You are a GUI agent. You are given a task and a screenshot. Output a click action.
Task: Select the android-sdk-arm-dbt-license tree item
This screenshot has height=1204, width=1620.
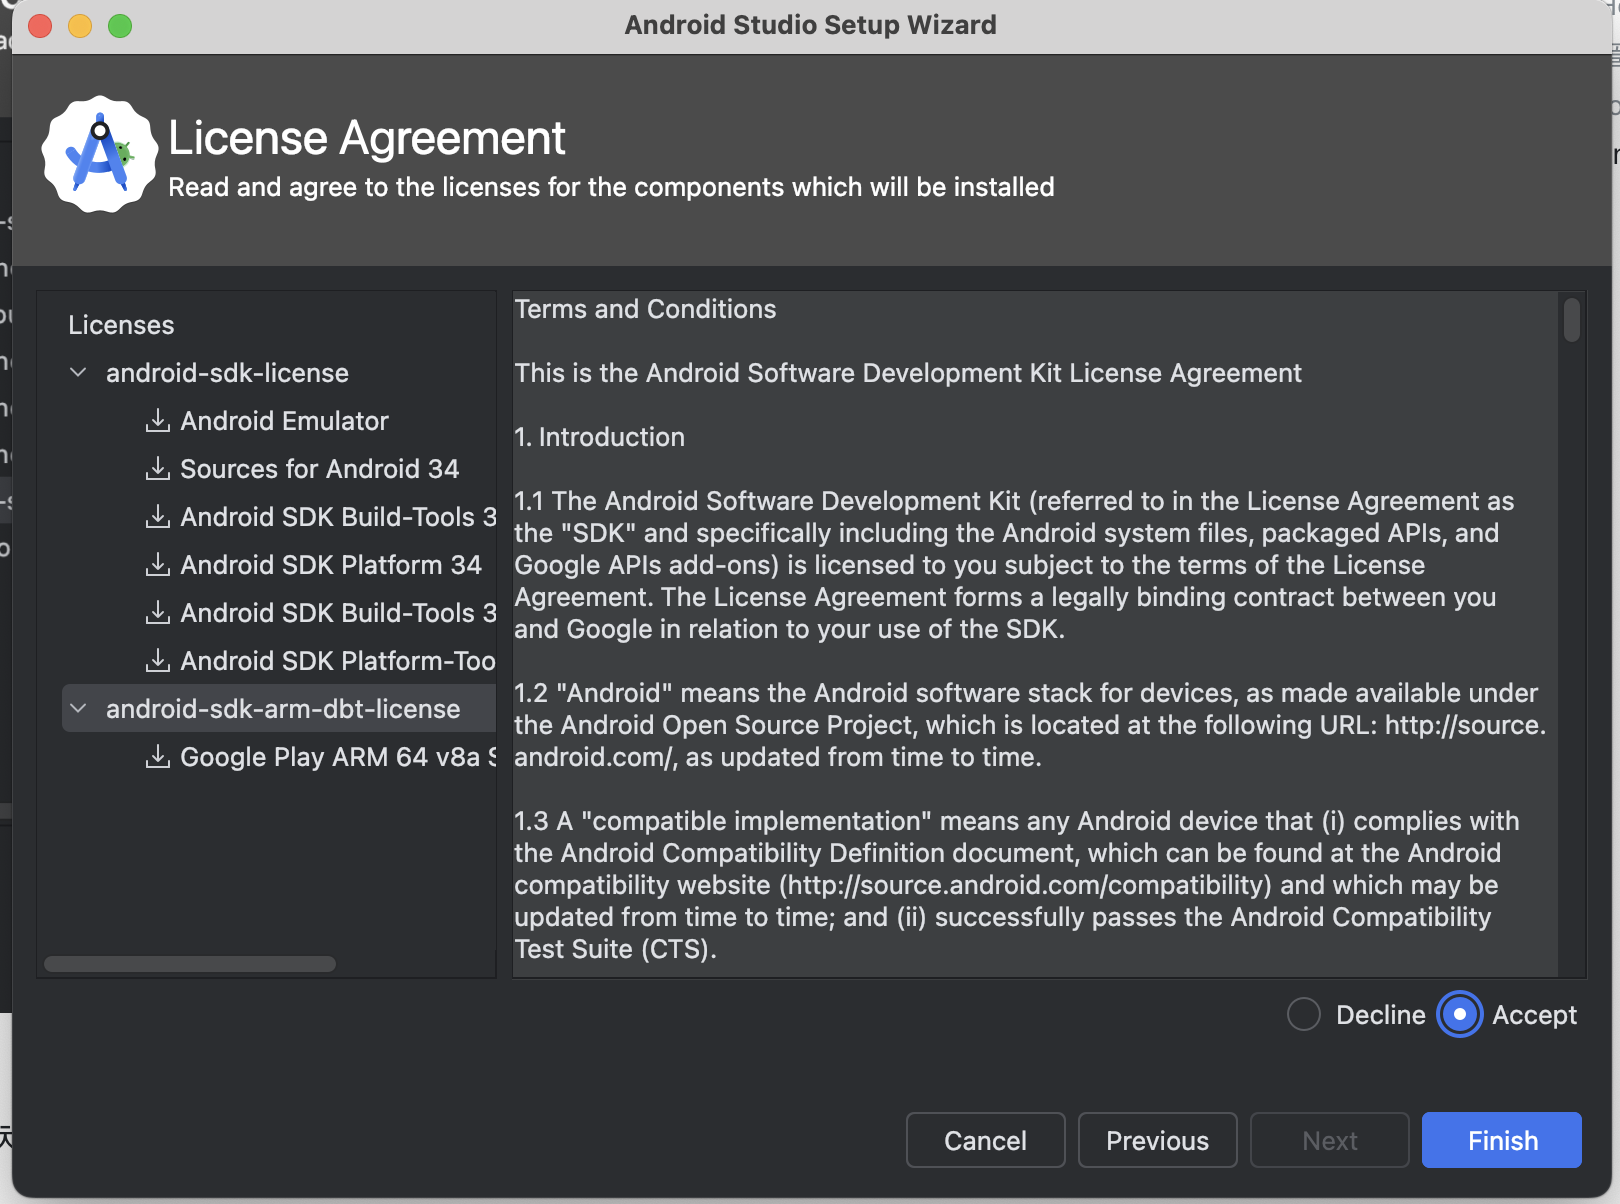[283, 709]
